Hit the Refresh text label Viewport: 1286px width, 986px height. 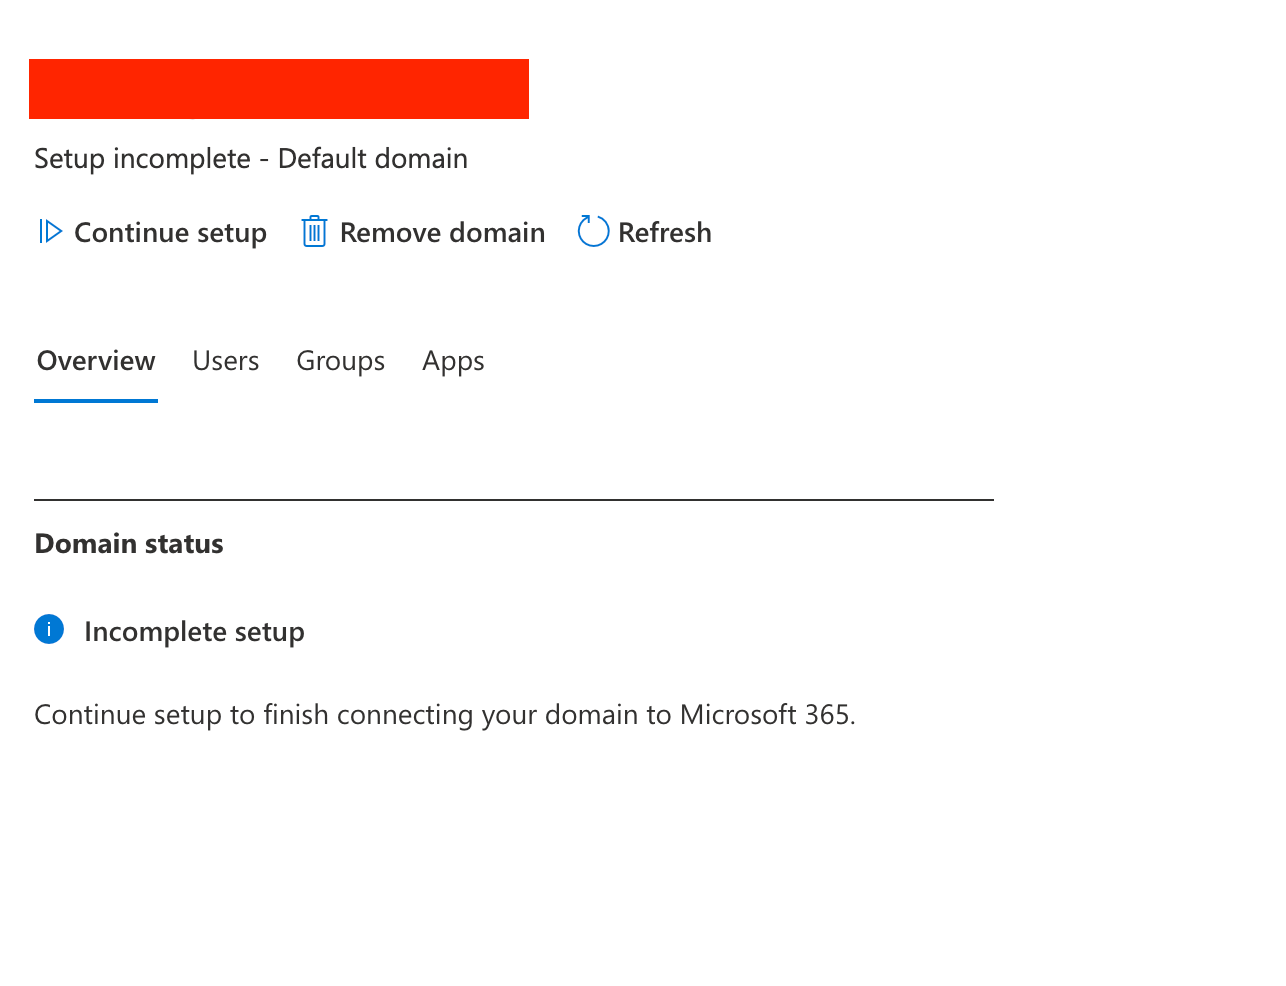coord(665,232)
